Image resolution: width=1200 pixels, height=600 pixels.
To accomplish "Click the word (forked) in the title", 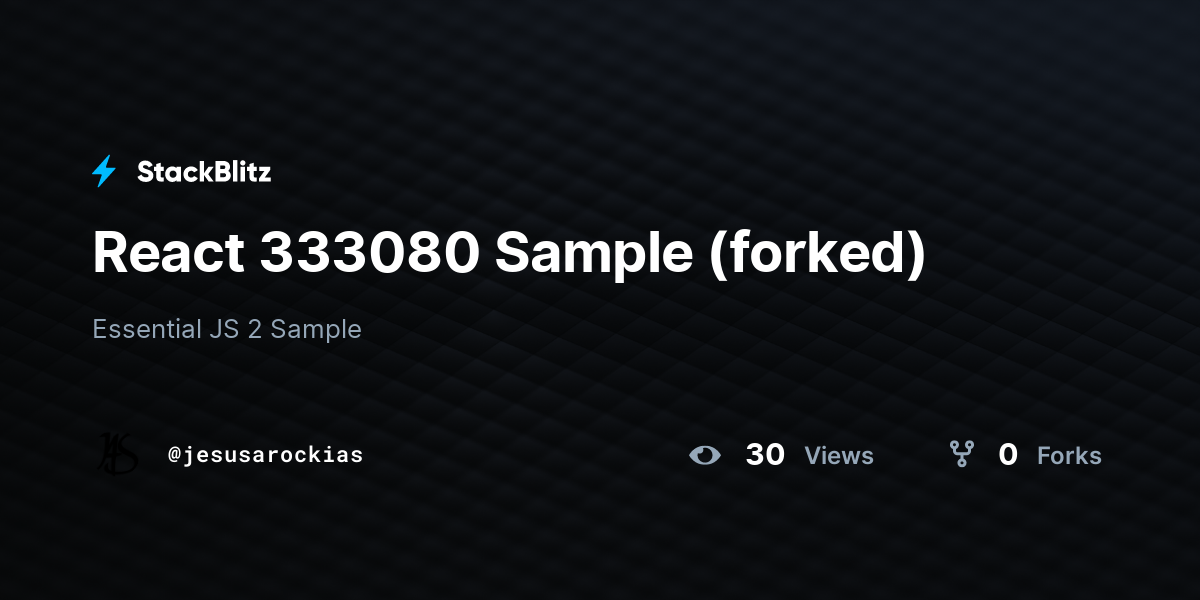I will tap(817, 253).
